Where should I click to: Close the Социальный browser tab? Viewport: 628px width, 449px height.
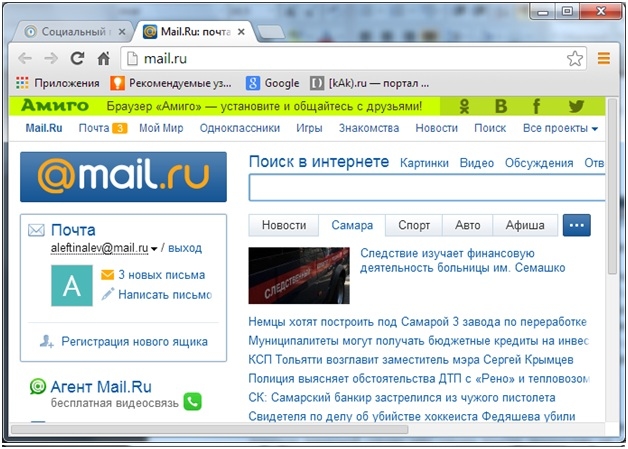click(122, 32)
